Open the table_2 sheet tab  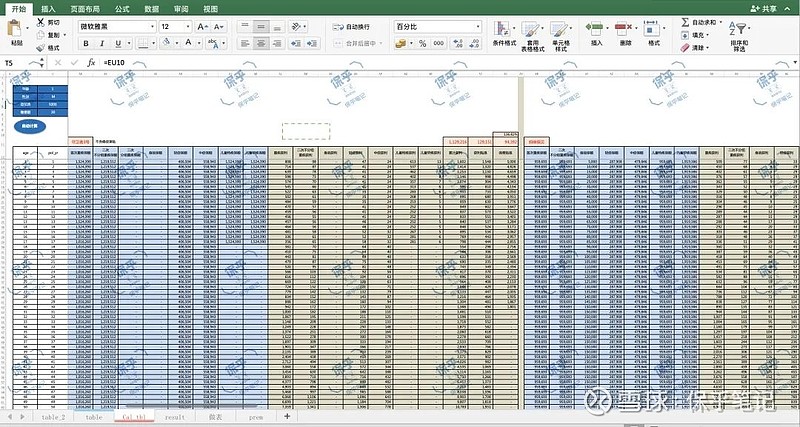pos(53,417)
